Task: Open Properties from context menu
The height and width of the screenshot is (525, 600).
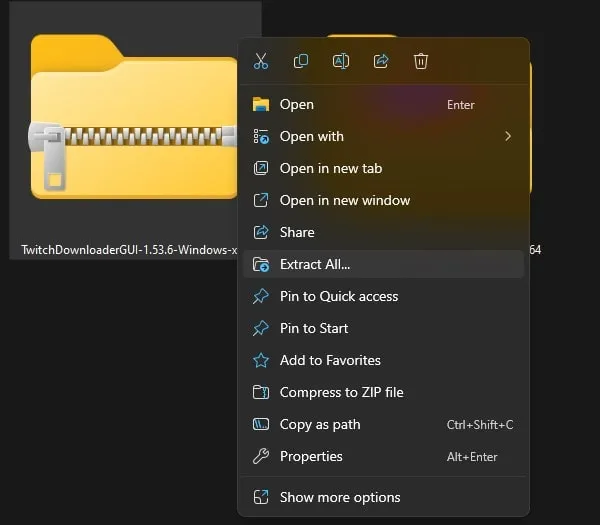Action: click(x=383, y=456)
